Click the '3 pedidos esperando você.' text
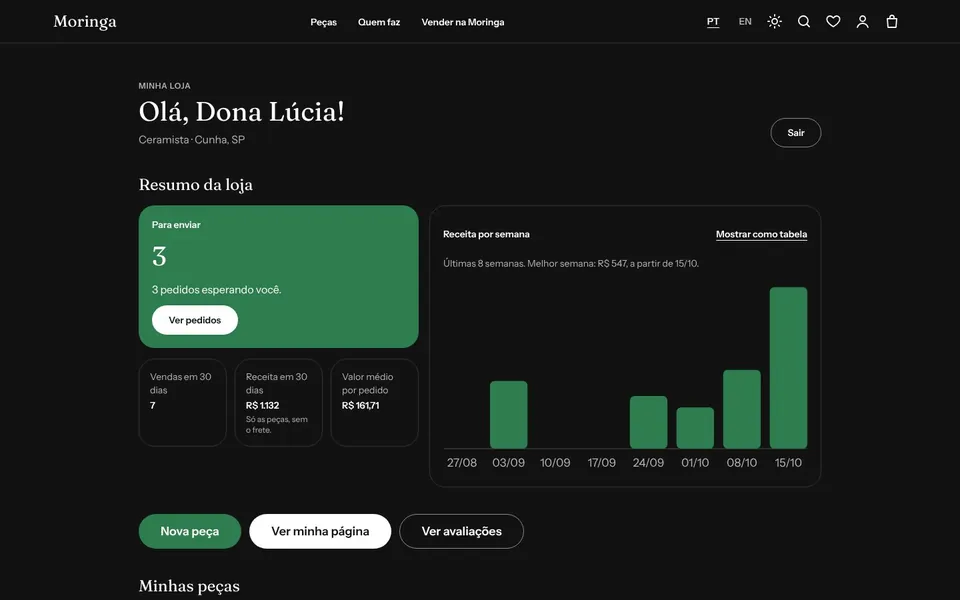The height and width of the screenshot is (600, 960). [217, 290]
